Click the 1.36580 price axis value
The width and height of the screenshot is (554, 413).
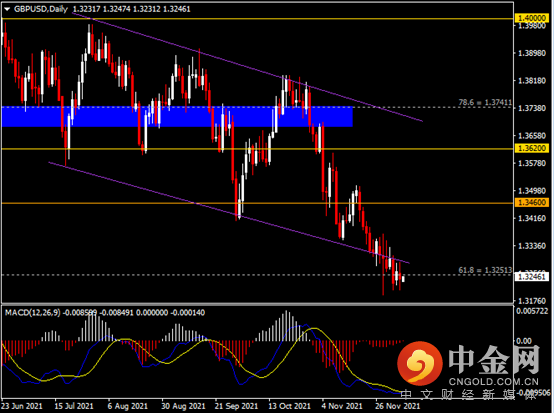click(x=532, y=136)
